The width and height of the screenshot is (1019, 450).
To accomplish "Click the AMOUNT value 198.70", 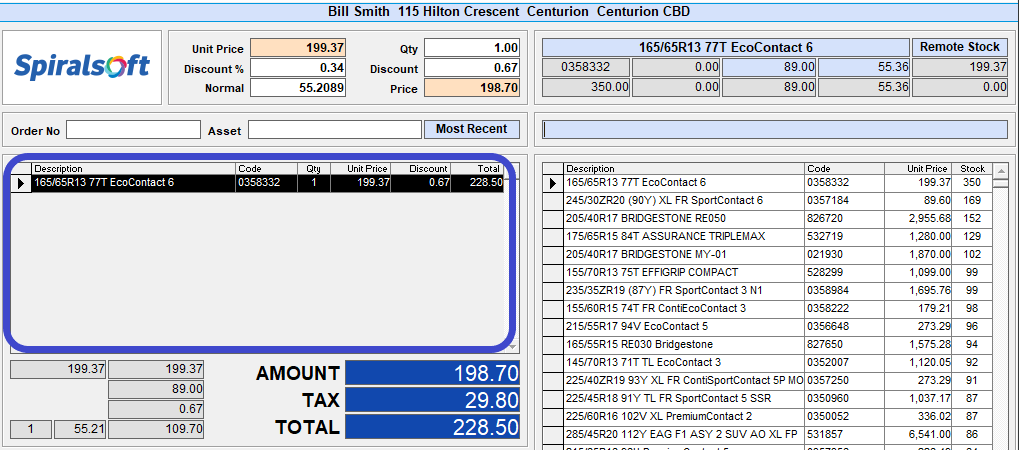I will click(433, 373).
